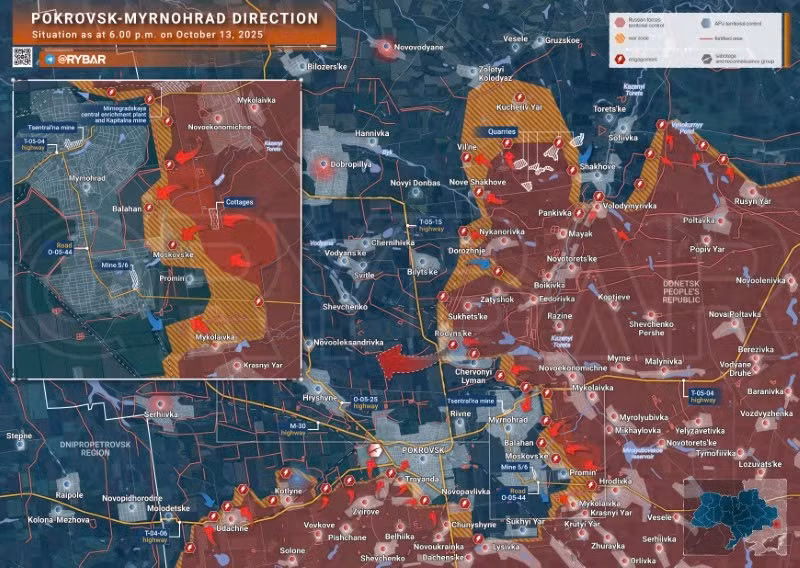Click the Cottages label in the inset map

[239, 202]
